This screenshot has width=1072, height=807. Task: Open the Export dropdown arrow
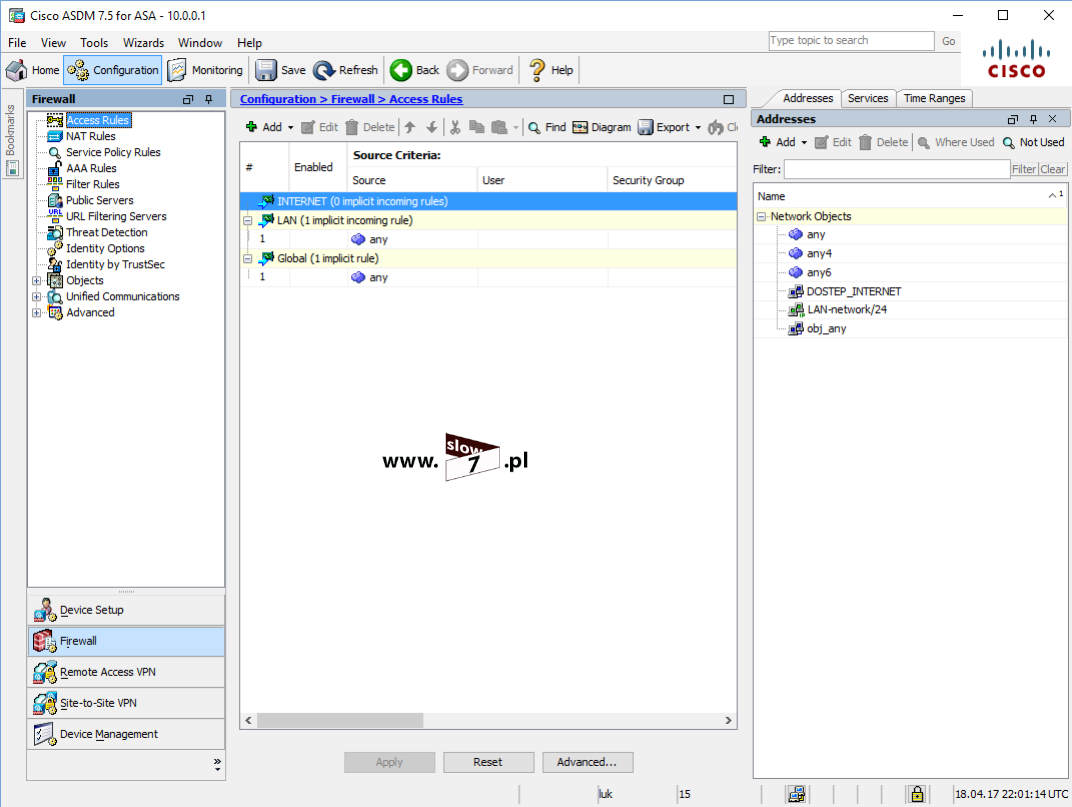(x=698, y=128)
